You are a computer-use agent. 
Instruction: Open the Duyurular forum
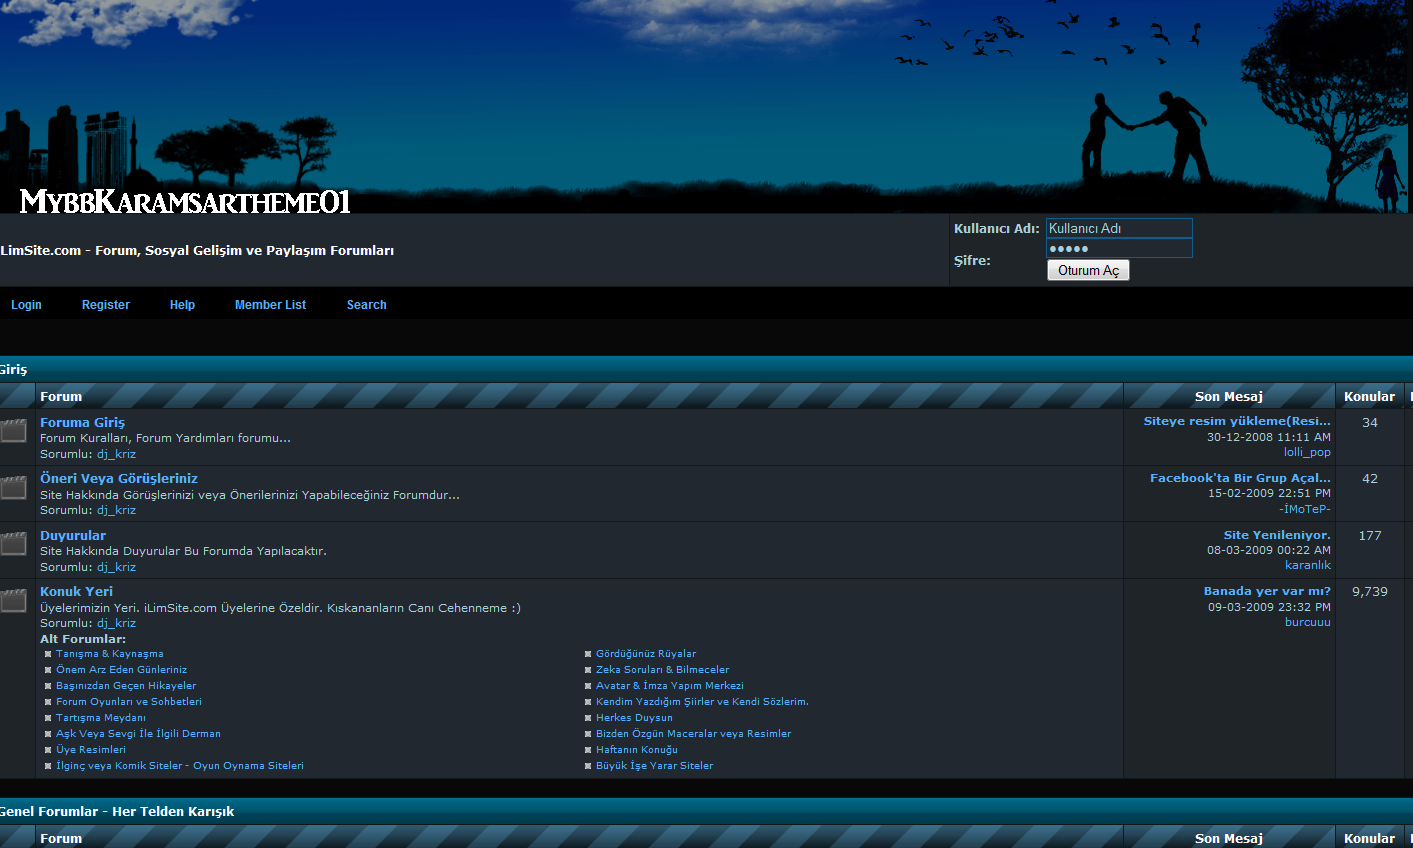[73, 536]
